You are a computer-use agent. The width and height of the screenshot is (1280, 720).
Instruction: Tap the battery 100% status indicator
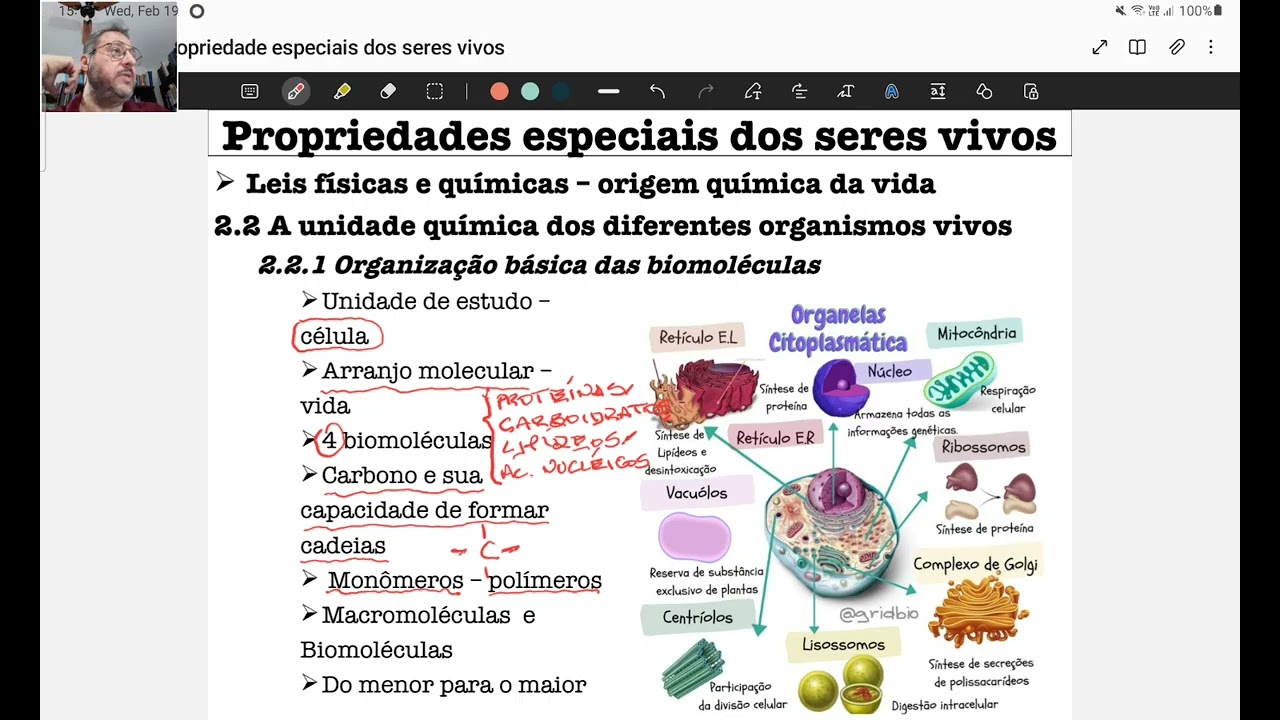1200,11
